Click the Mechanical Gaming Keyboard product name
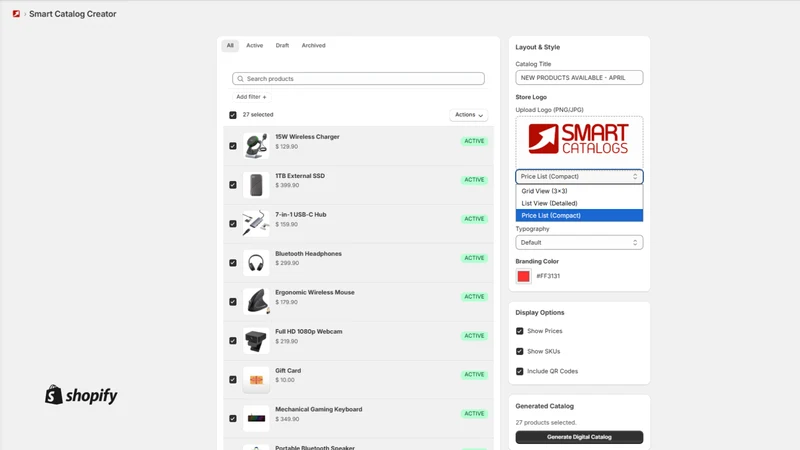The width and height of the screenshot is (800, 450). tap(318, 409)
